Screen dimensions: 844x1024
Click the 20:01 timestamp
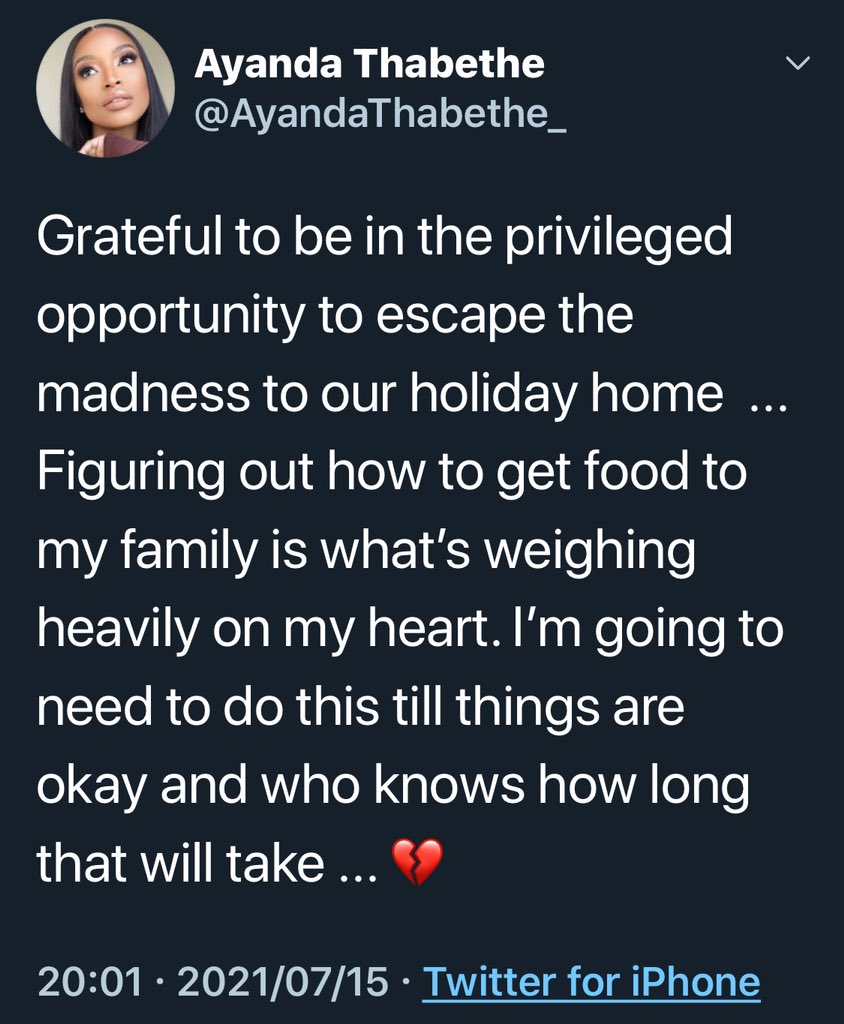tap(90, 982)
